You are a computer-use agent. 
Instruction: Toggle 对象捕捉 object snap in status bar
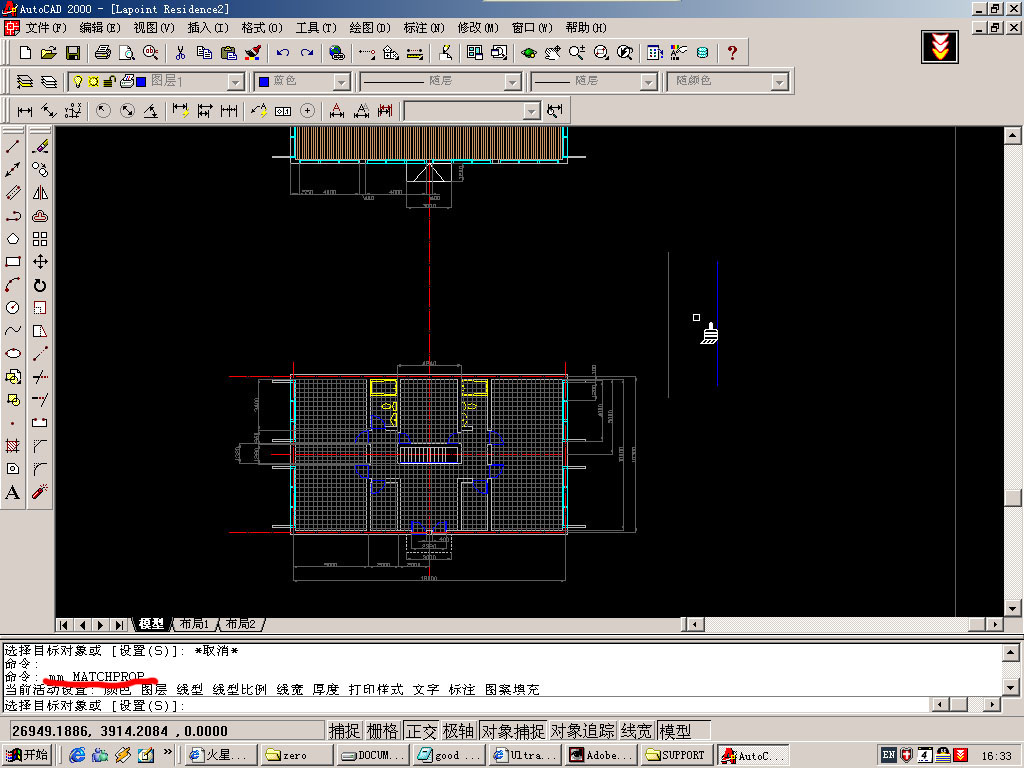[x=512, y=731]
